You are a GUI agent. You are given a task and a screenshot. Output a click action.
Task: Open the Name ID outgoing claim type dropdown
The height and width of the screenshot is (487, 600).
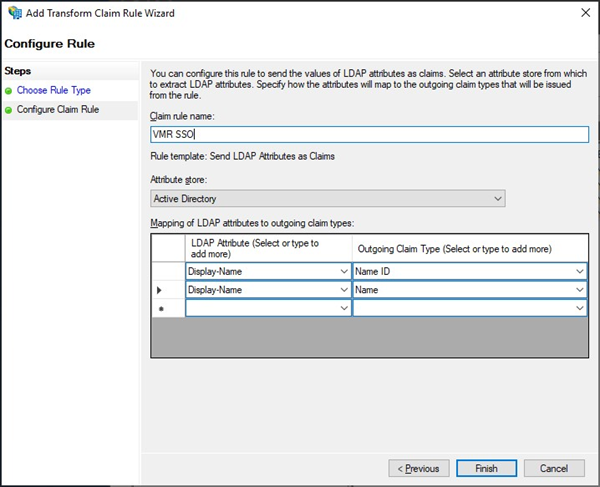579,271
